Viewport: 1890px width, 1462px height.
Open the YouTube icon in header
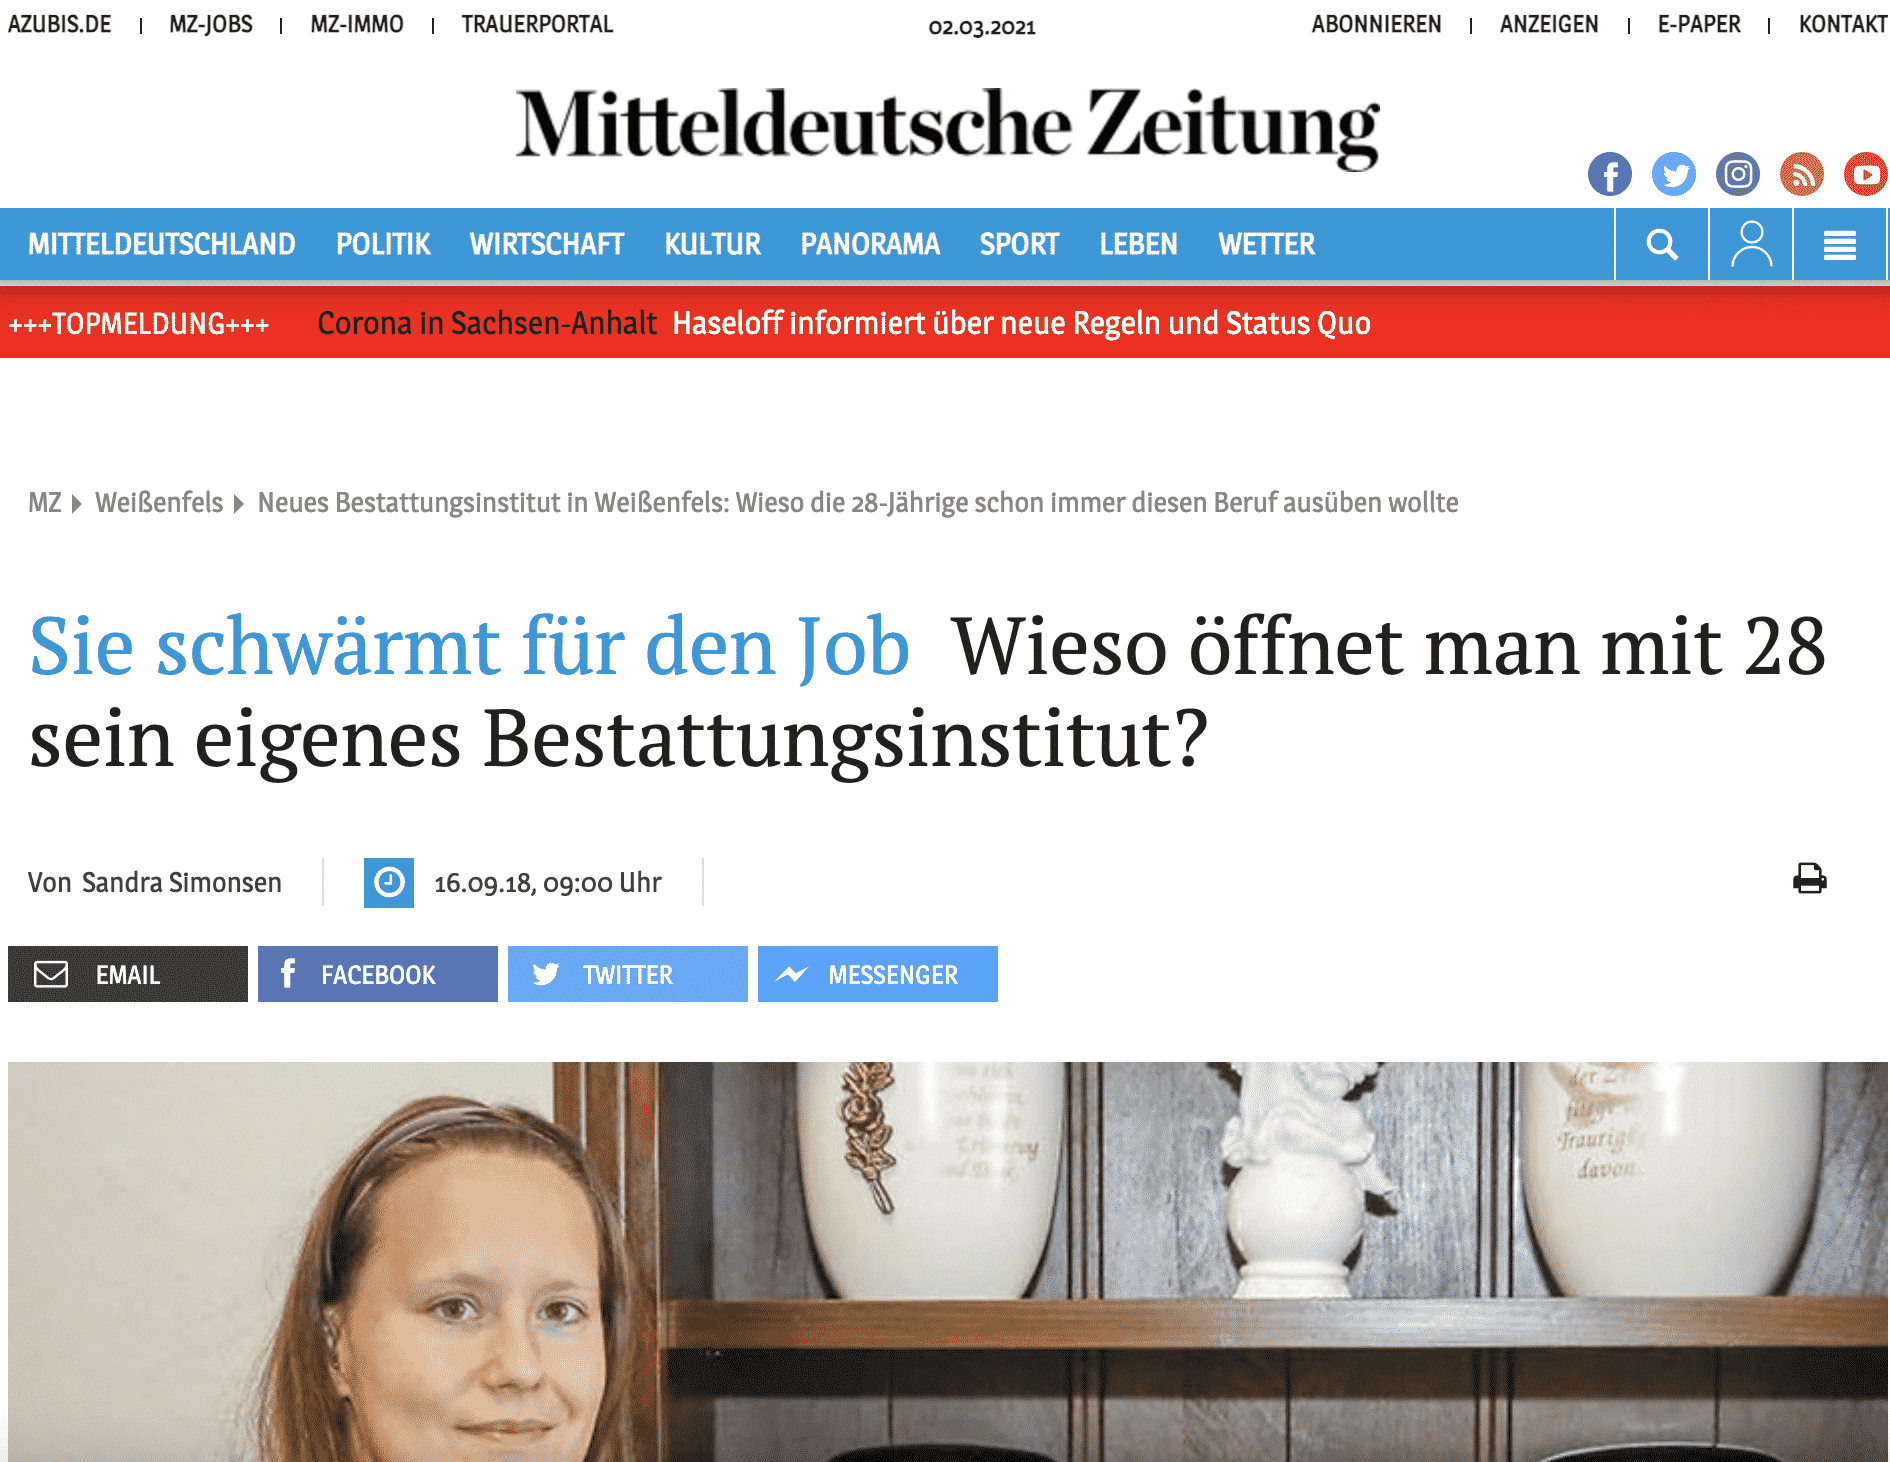1866,174
